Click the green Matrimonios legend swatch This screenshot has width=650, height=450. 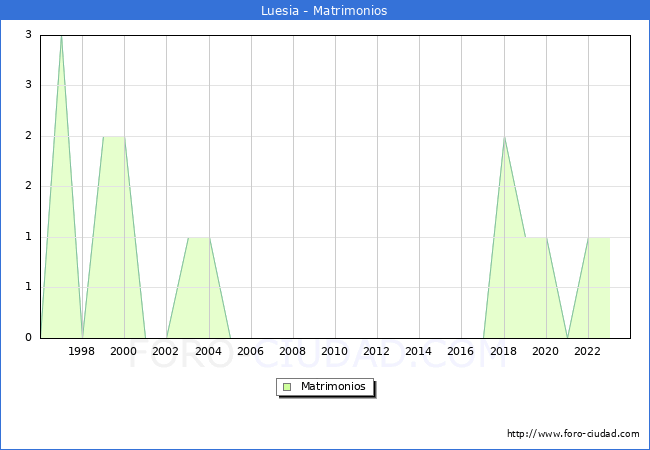287,386
